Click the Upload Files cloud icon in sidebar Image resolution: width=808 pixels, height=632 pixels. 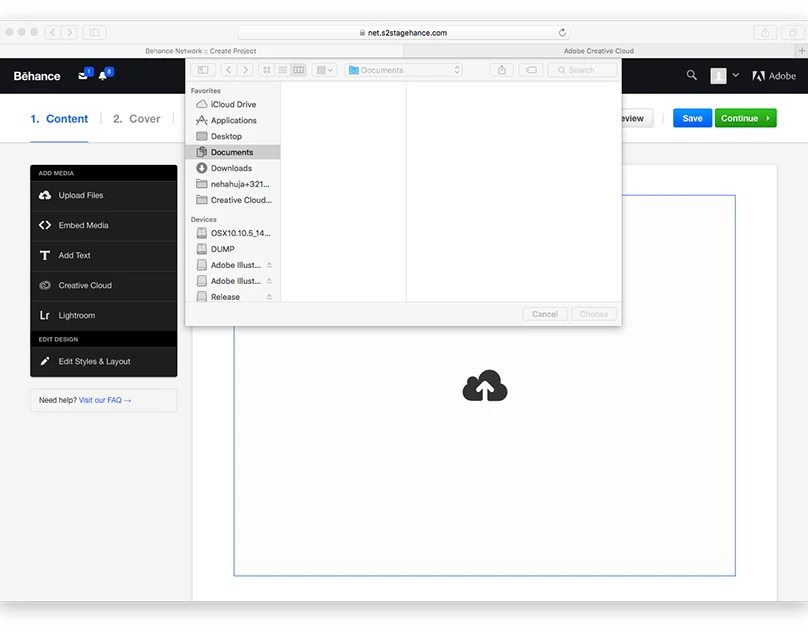(x=45, y=196)
